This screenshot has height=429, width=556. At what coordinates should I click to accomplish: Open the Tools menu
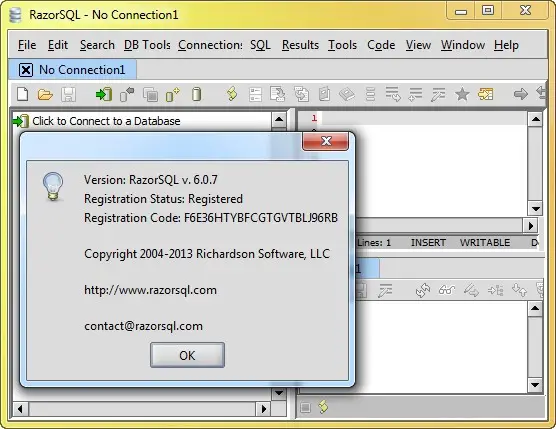tap(342, 45)
